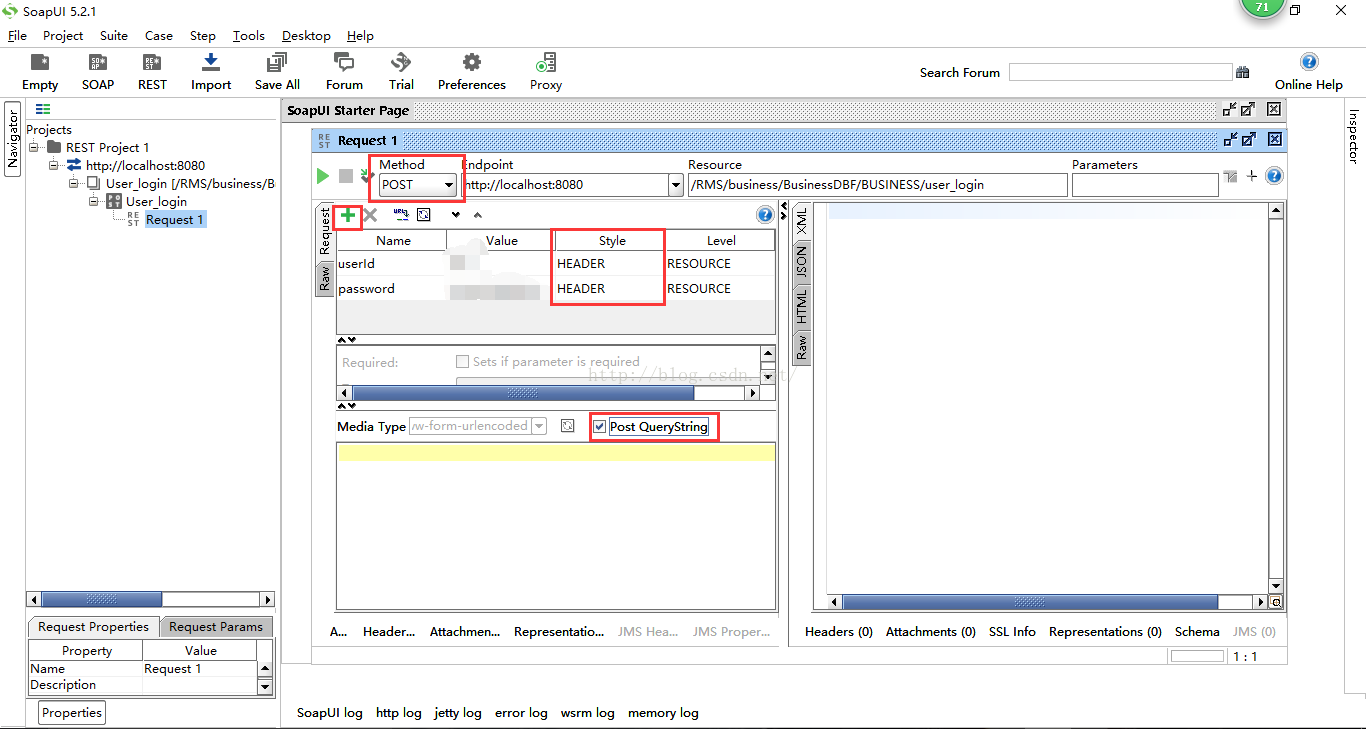
Task: Open the Method POST dropdown
Action: [418, 185]
